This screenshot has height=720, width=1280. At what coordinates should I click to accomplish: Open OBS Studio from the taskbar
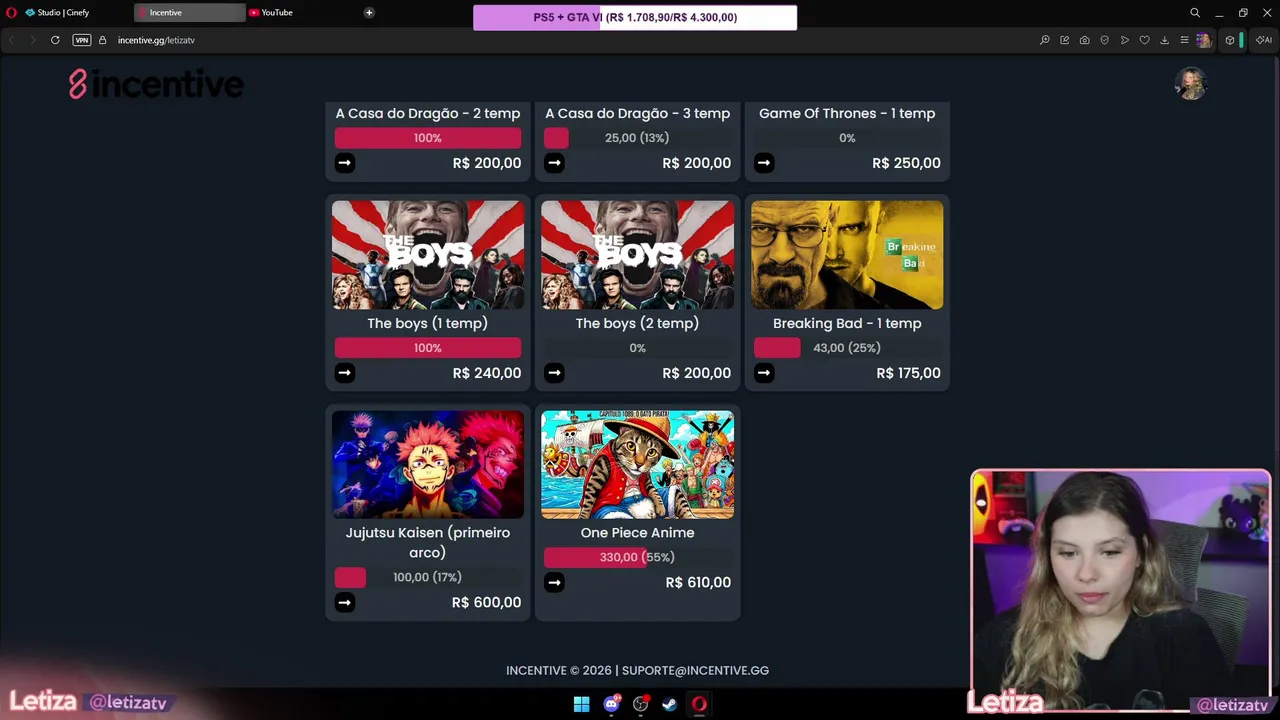[x=640, y=704]
